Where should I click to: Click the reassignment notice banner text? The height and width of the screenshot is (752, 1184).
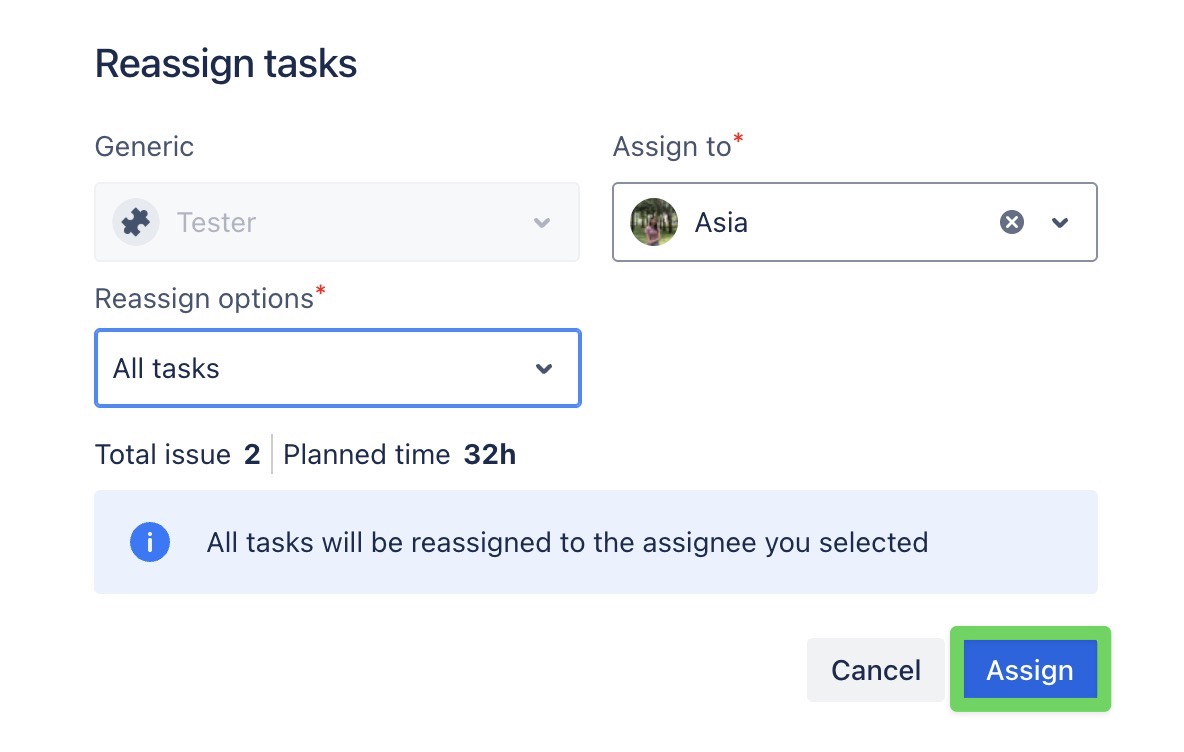[x=565, y=542]
